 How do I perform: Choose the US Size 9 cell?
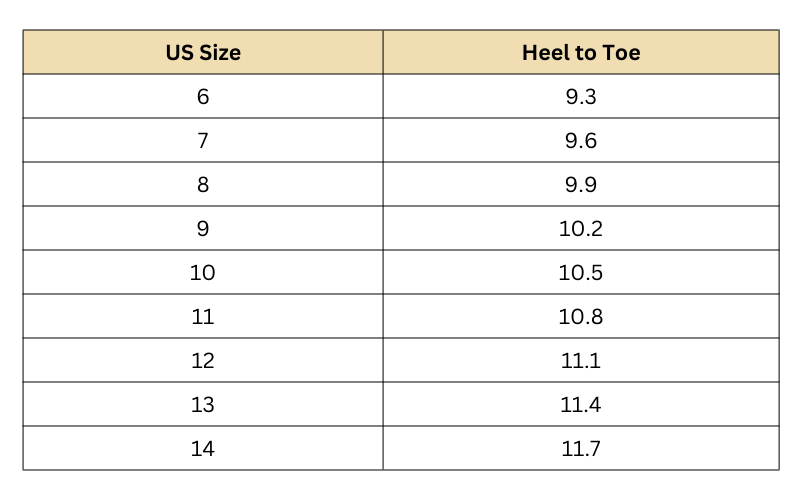pyautogui.click(x=203, y=229)
